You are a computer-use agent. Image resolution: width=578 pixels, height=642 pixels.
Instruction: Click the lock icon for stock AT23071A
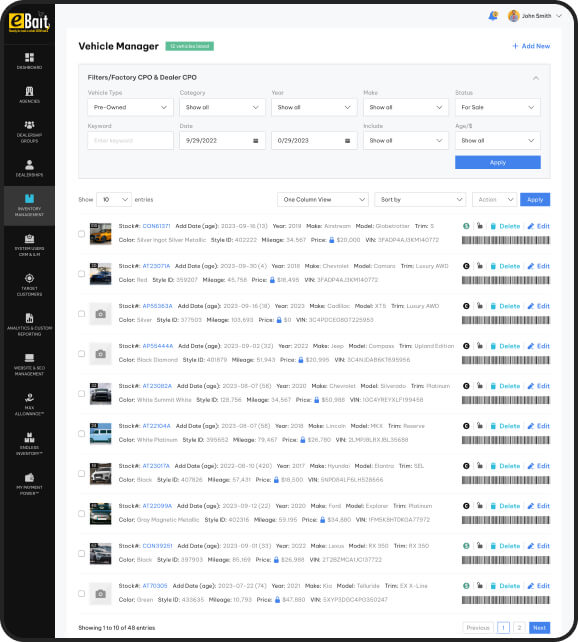point(479,266)
